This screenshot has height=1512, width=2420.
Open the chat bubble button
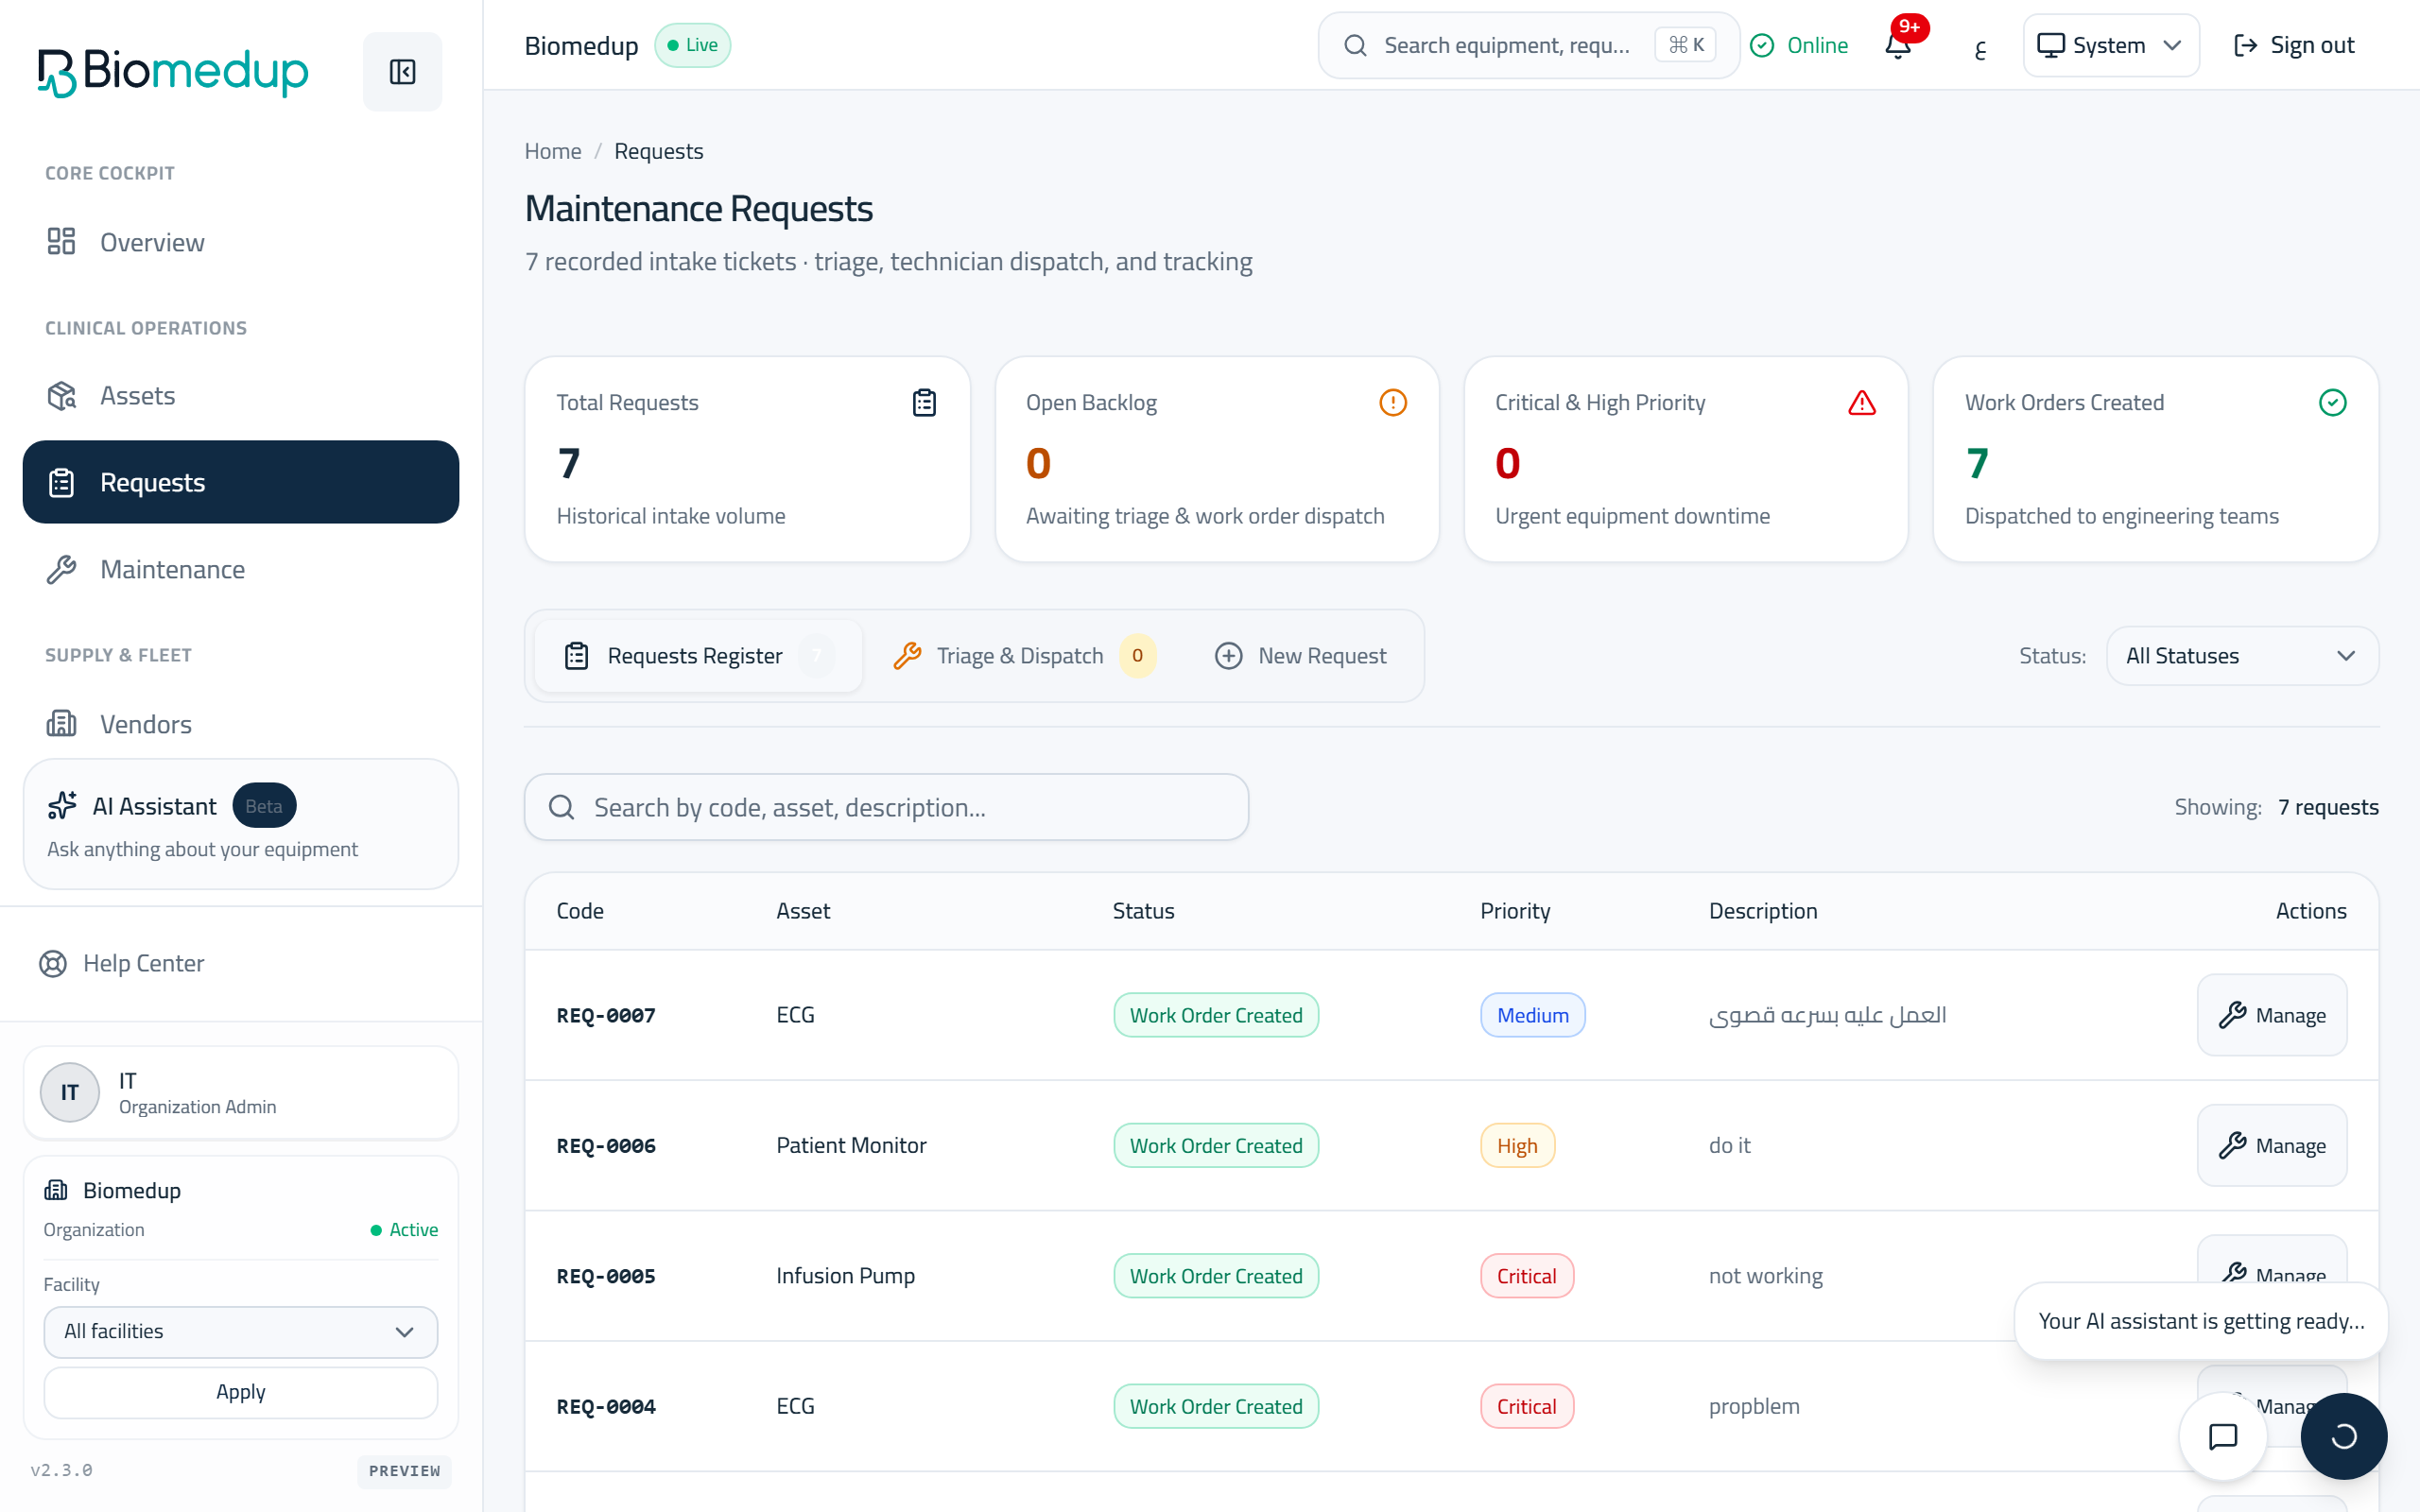[x=2222, y=1436]
